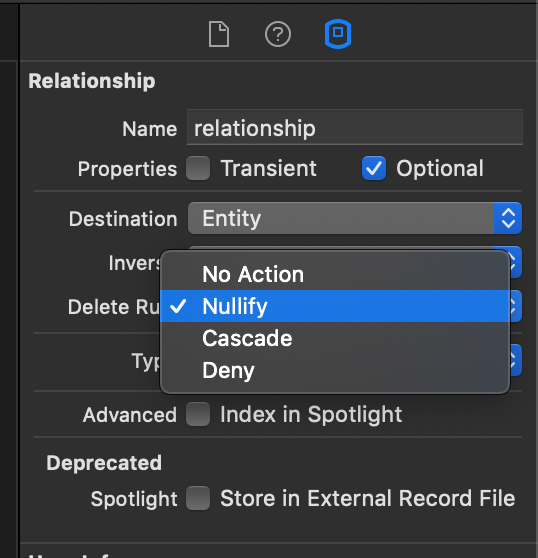Image resolution: width=538 pixels, height=558 pixels.
Task: Click the relationship Name text field
Action: point(355,127)
